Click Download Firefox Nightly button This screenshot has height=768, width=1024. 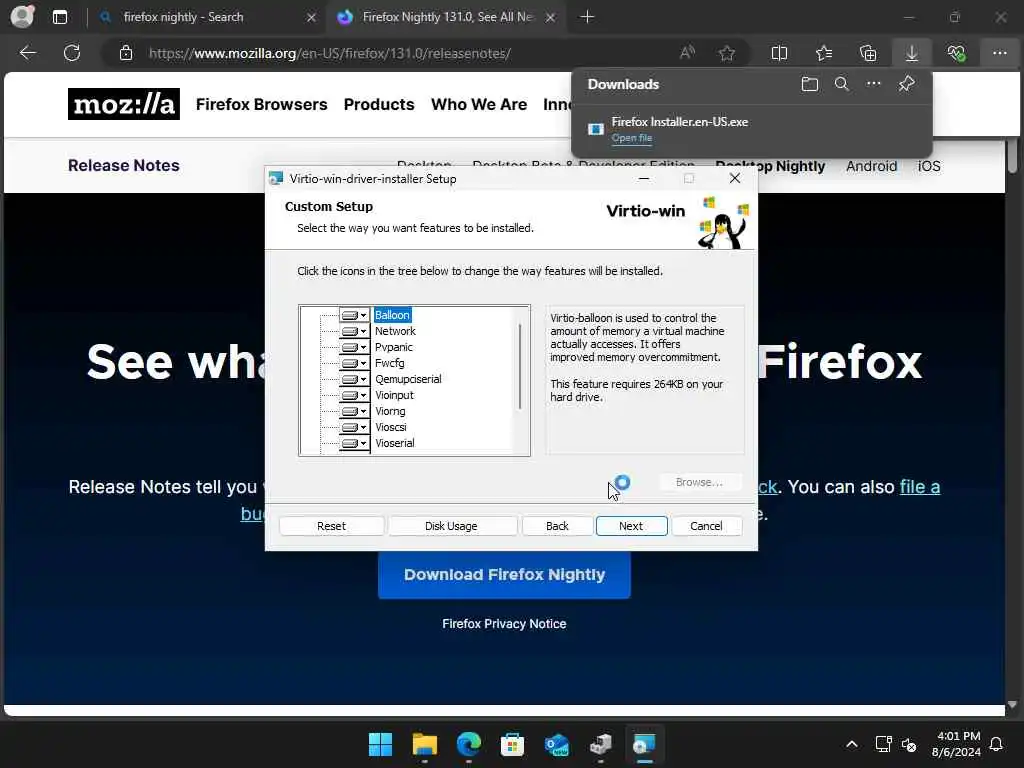click(x=504, y=575)
